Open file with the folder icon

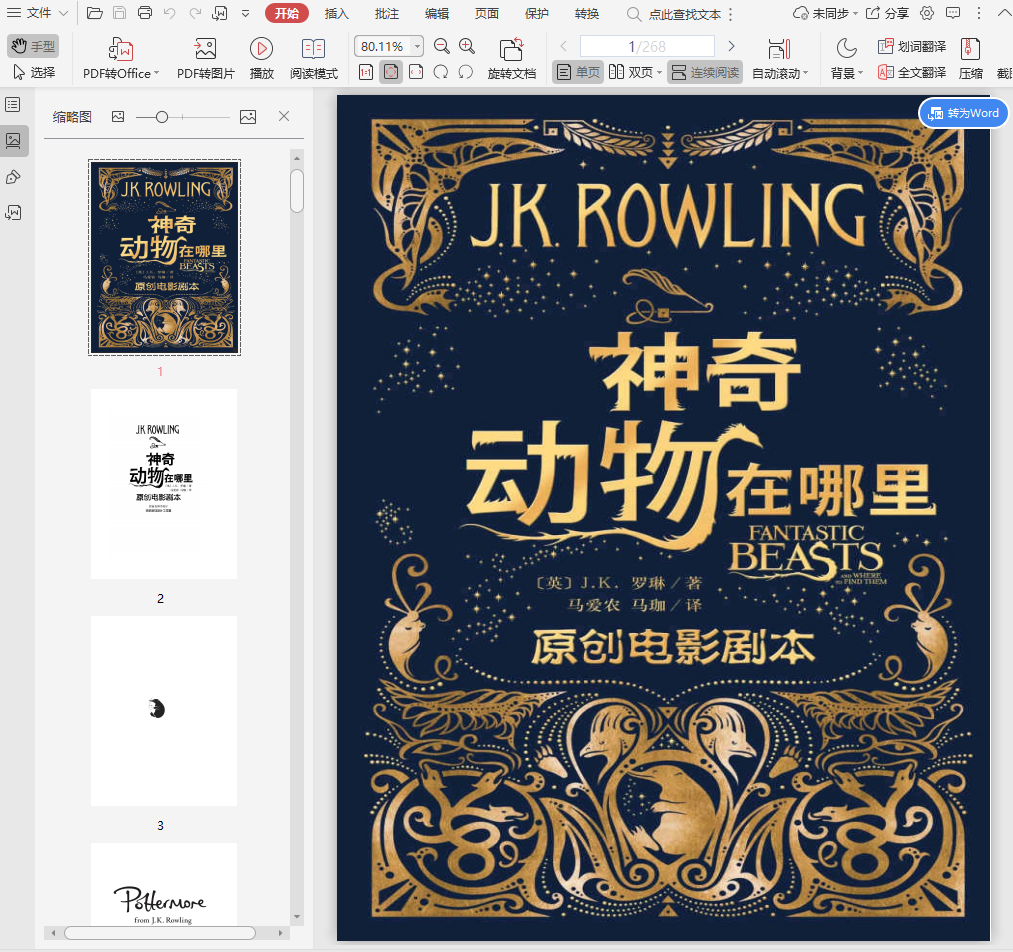pos(94,13)
